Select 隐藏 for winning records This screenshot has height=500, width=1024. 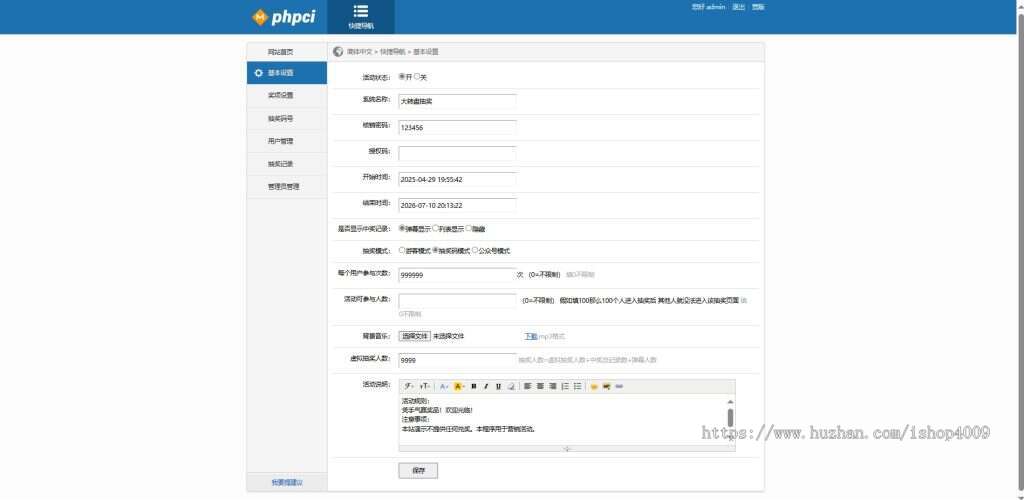click(x=469, y=228)
